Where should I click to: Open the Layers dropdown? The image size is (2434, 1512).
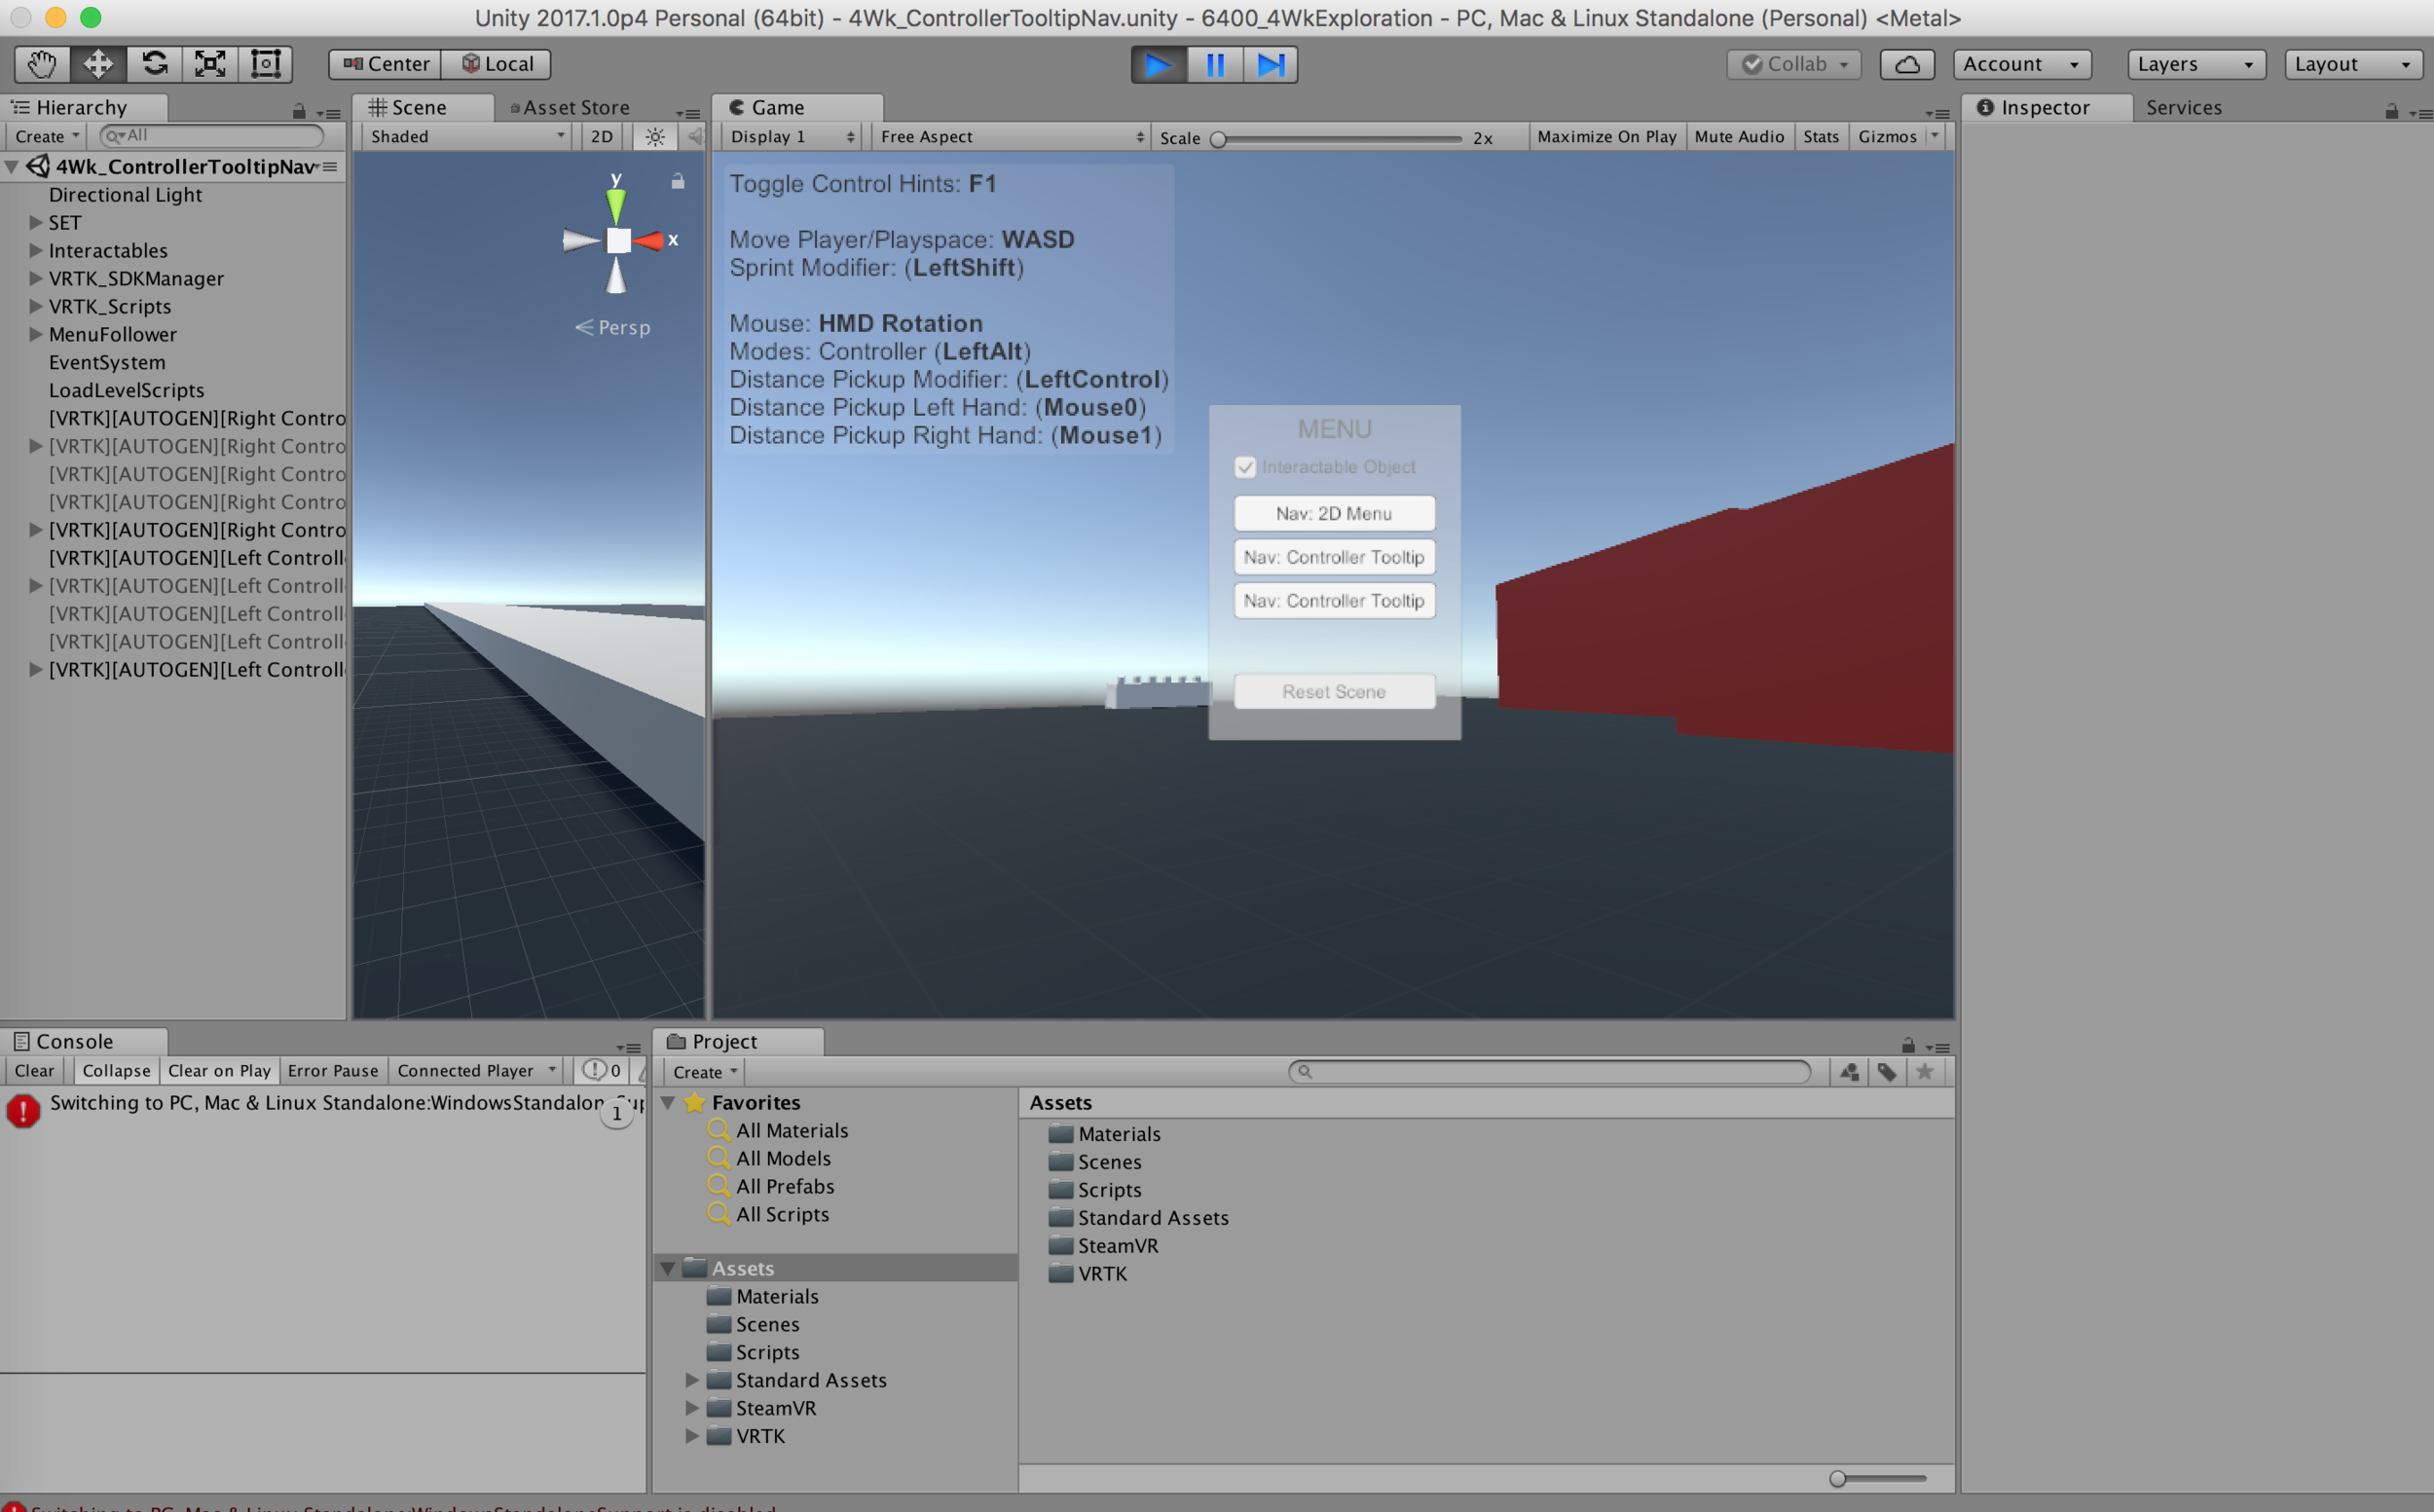point(2196,64)
